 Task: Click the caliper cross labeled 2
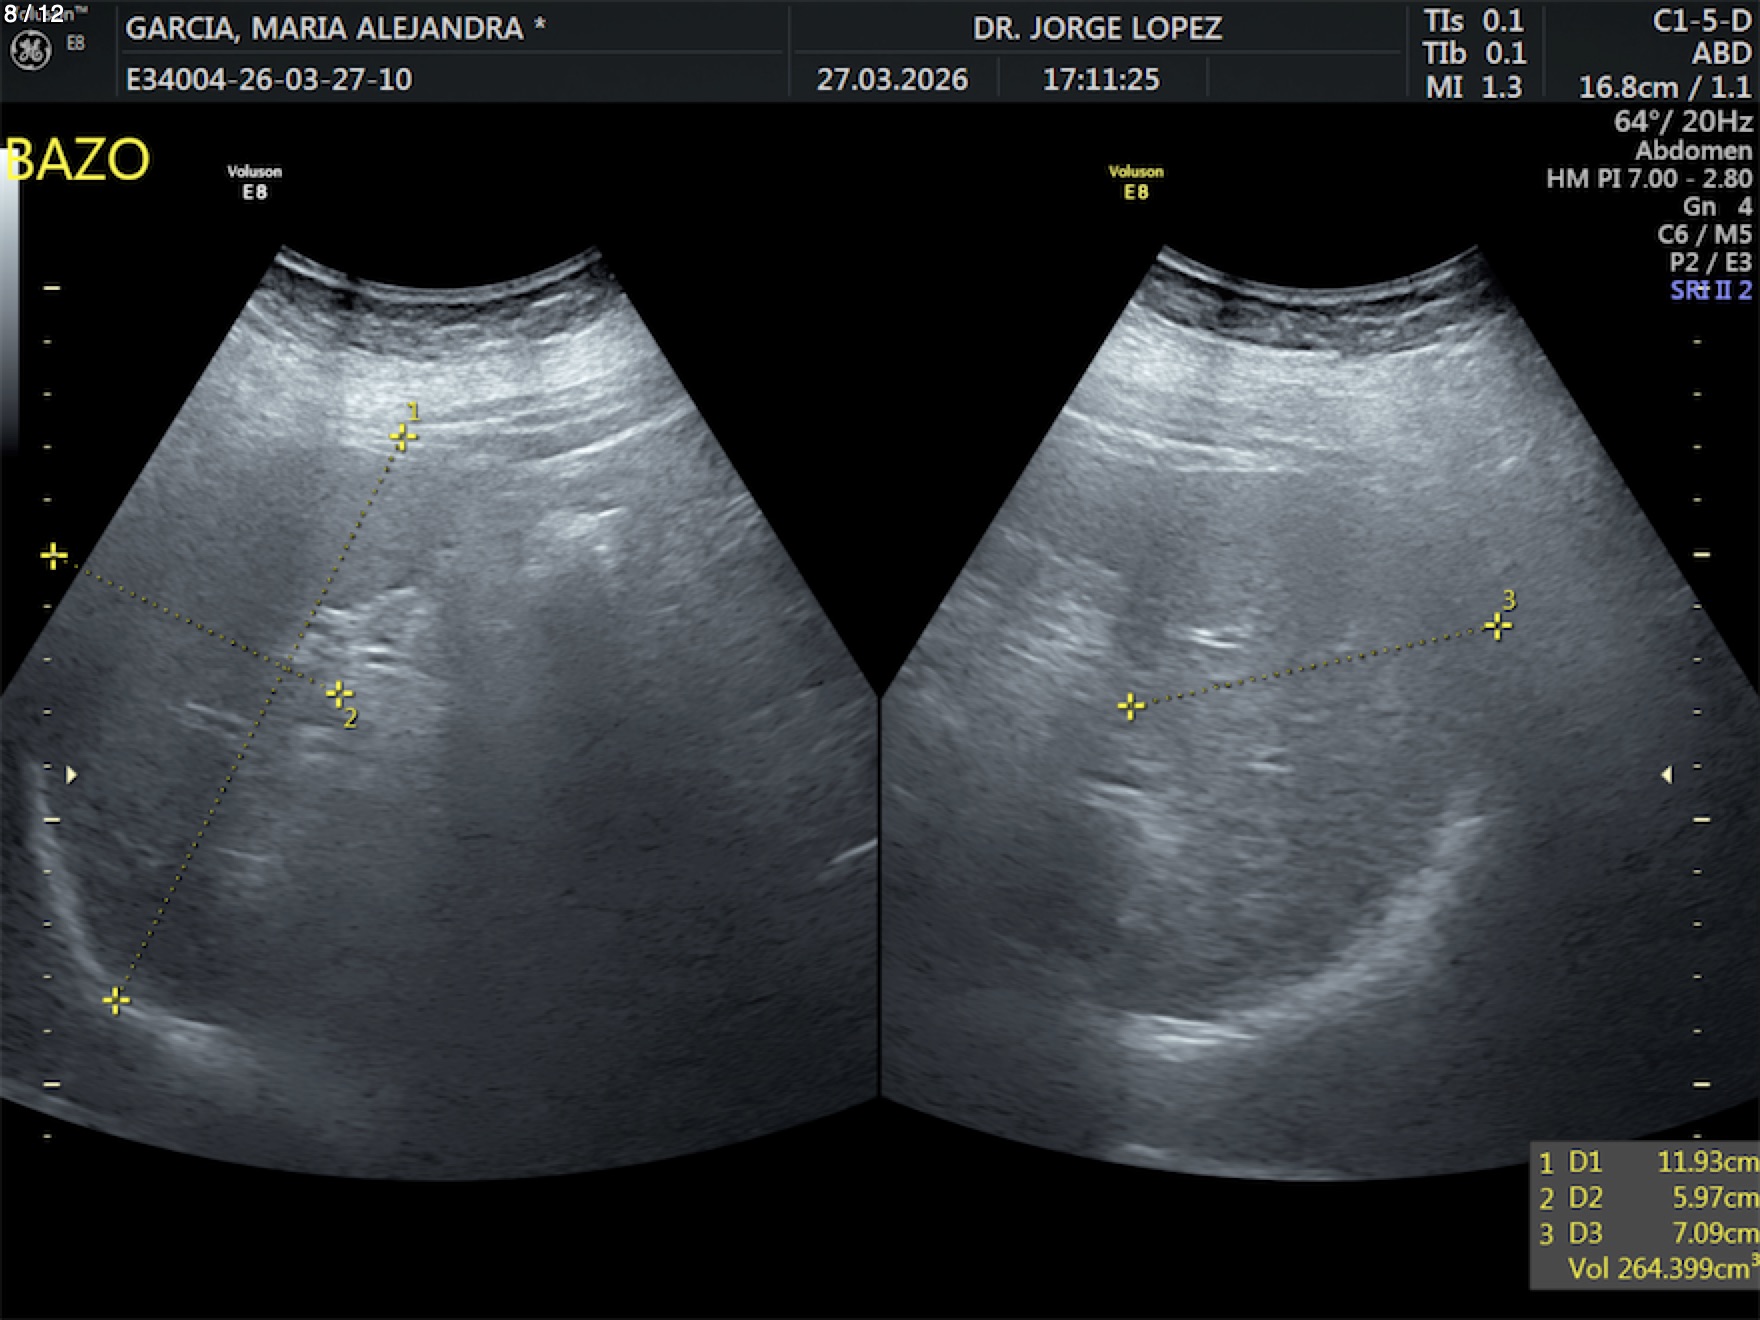click(339, 694)
